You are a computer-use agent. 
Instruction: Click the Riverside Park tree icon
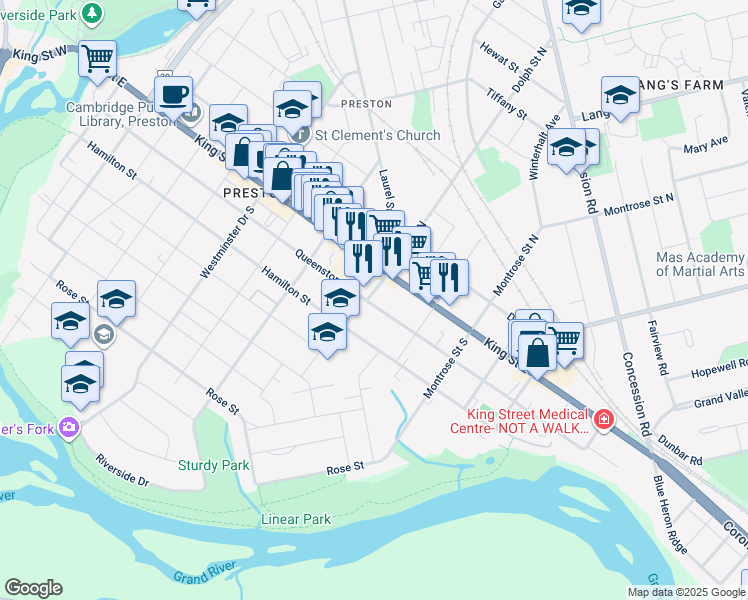pos(92,12)
